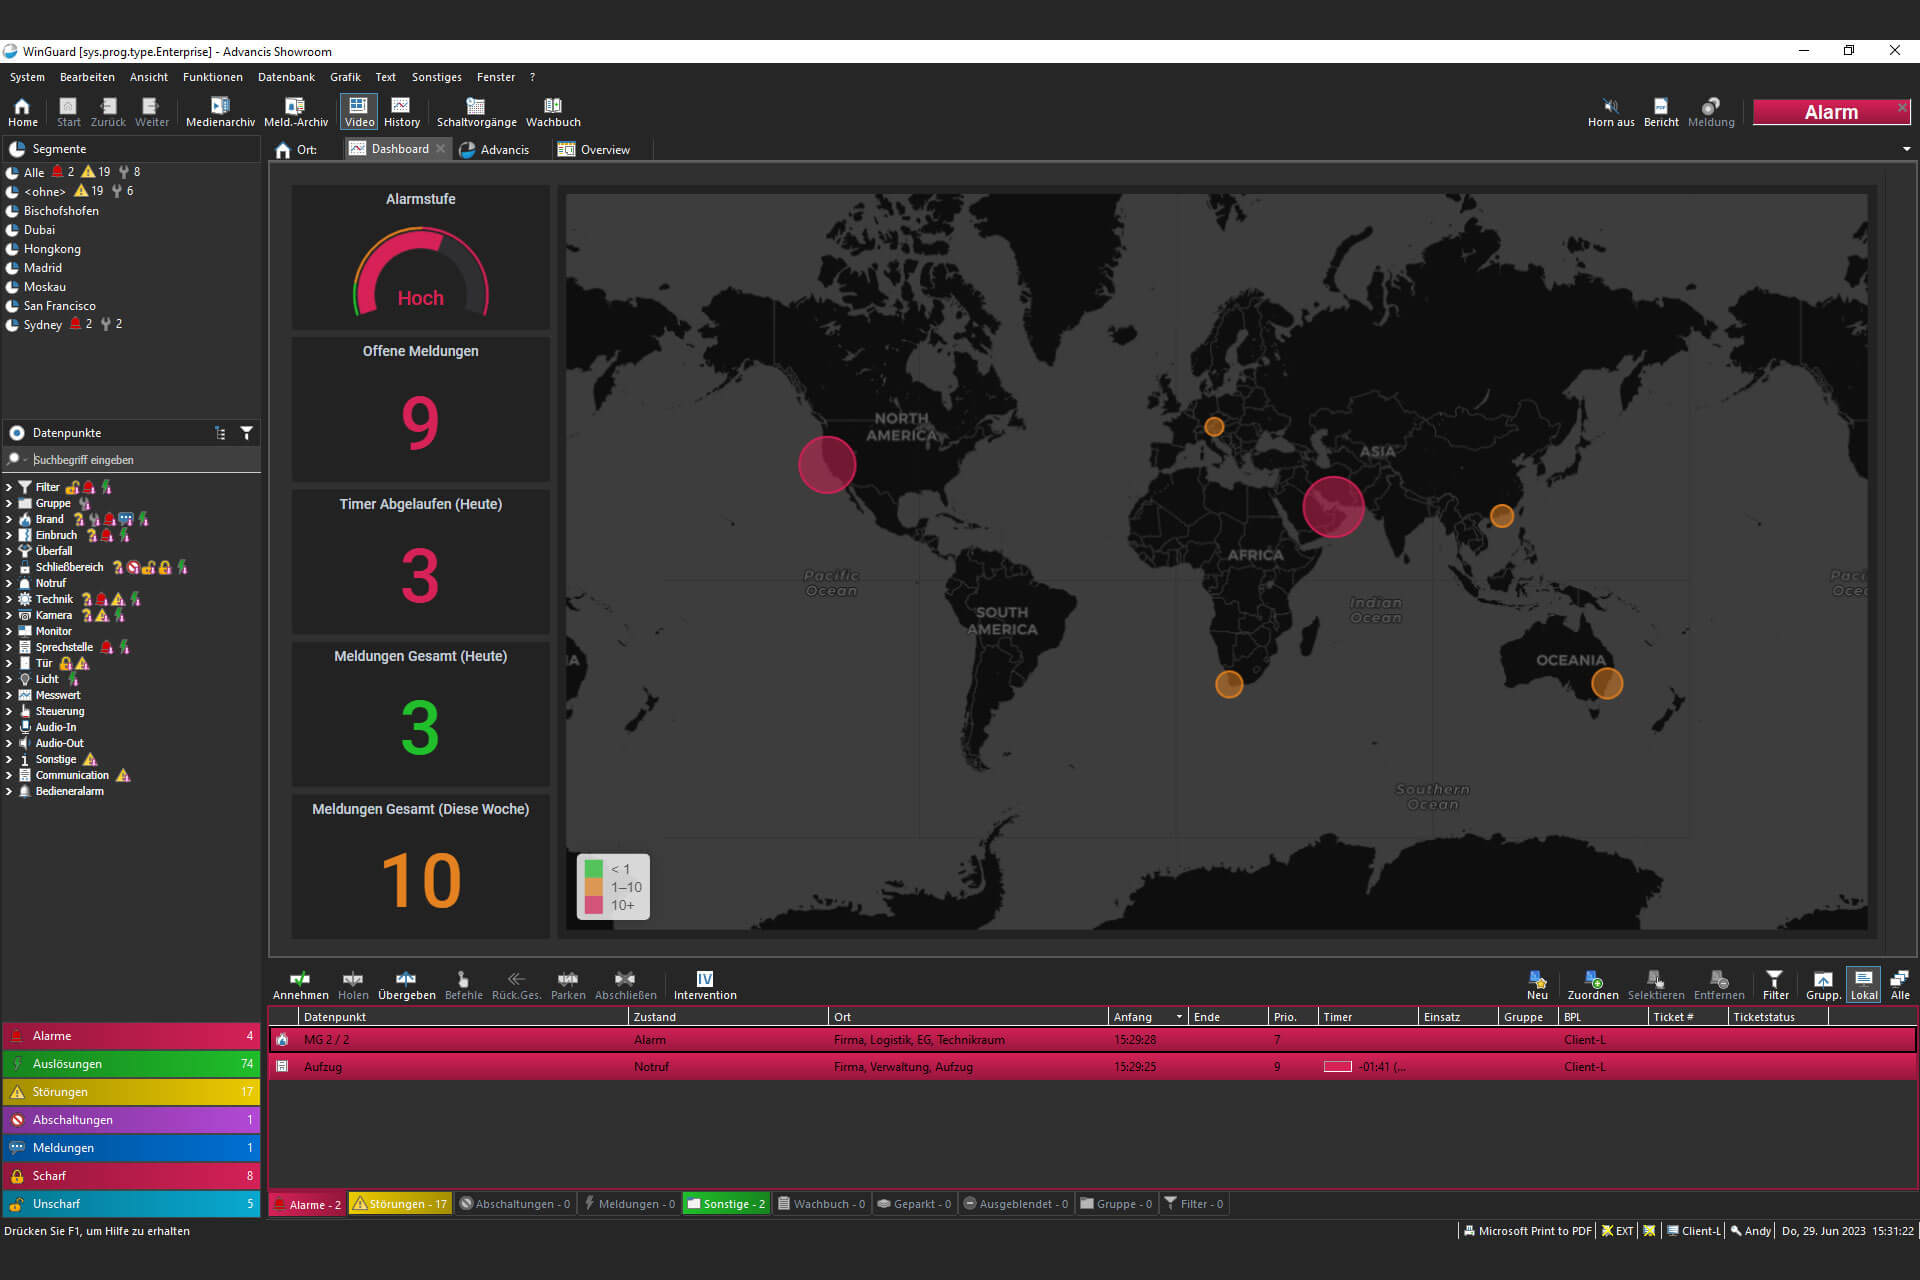Click the Scharf category bar
This screenshot has height=1280, width=1920.
[131, 1176]
